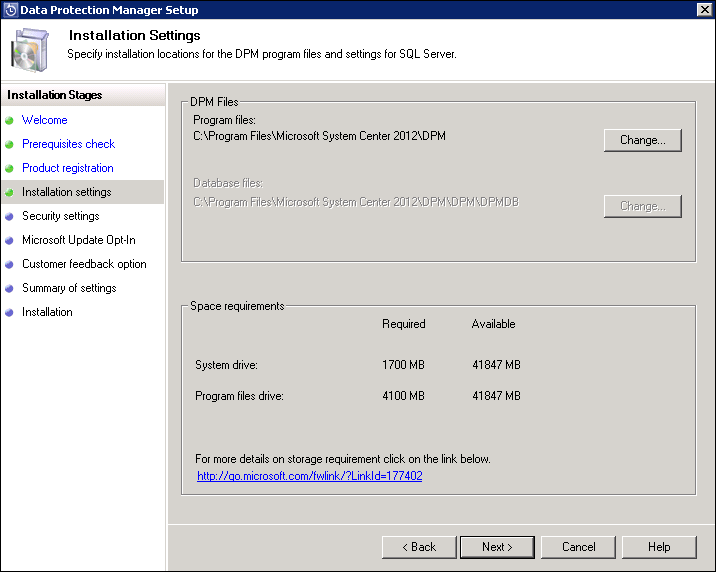
Task: Select the final Installation stage
Action: tap(47, 312)
